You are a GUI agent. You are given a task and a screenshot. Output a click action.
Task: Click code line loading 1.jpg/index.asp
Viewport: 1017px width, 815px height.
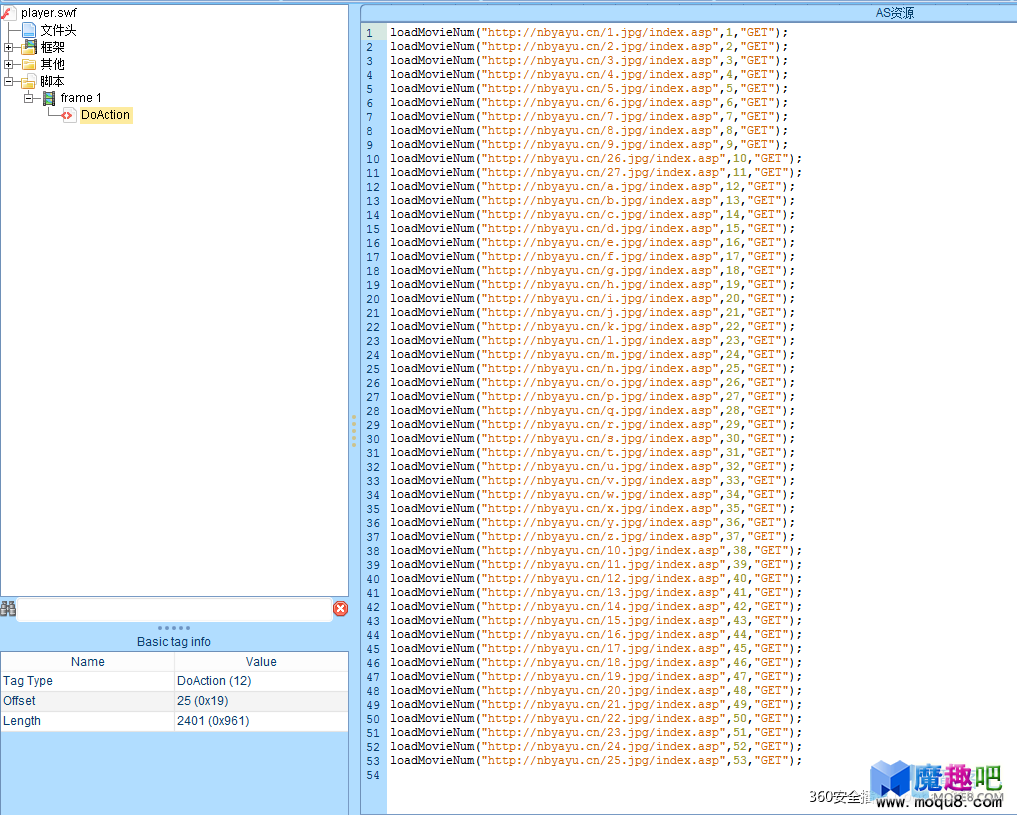click(x=589, y=32)
